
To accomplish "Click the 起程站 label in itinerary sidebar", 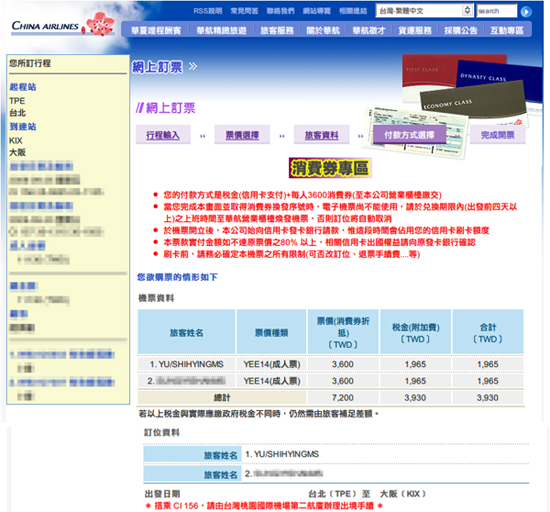I will (23, 87).
